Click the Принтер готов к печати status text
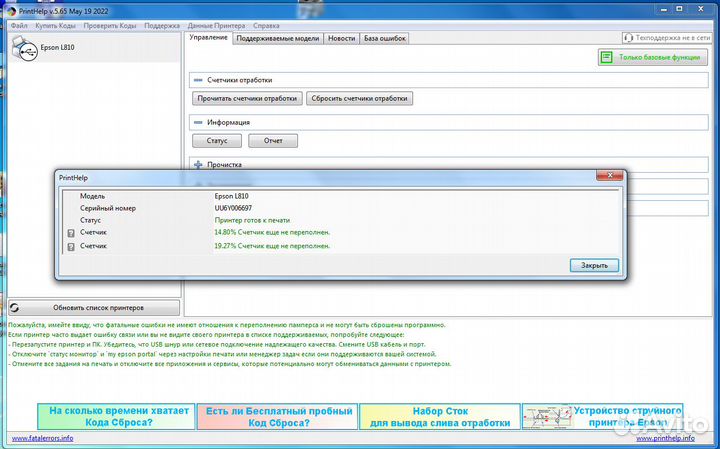 click(x=252, y=220)
